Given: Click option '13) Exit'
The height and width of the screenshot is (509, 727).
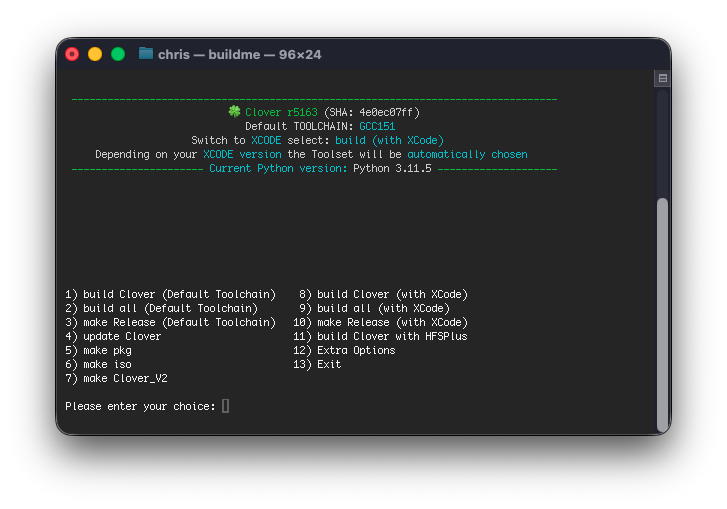Looking at the screenshot, I should click(x=317, y=364).
